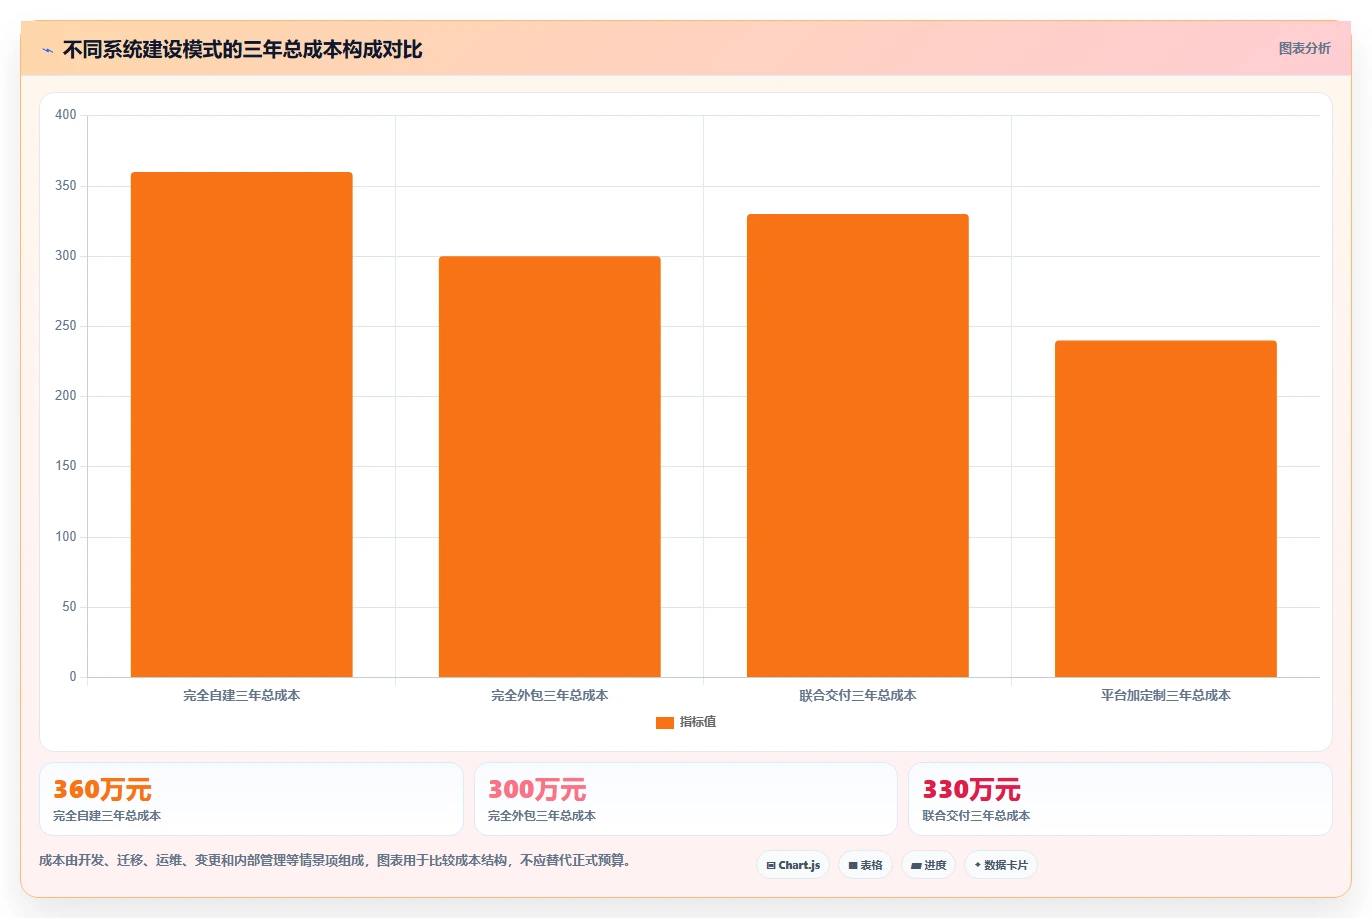Click the y-axis value 50

(69, 607)
